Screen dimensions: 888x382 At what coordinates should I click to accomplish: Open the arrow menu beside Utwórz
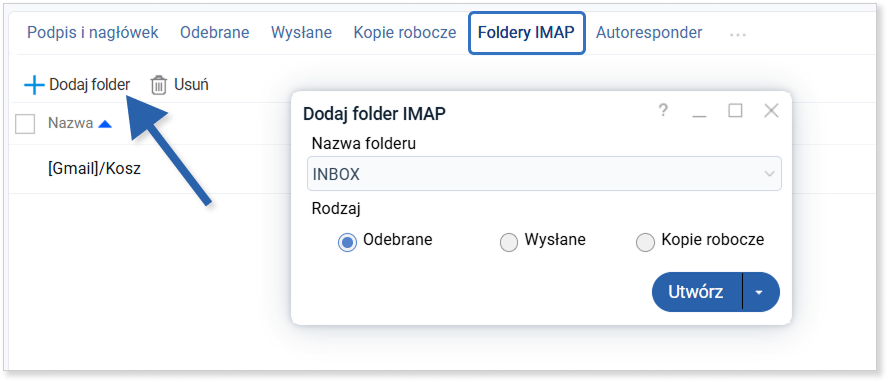pos(759,292)
